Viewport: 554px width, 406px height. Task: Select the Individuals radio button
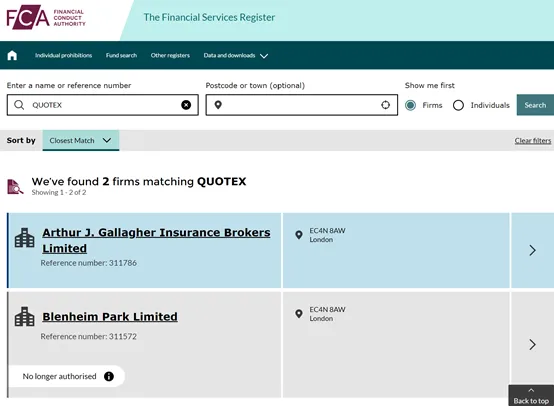coord(458,105)
